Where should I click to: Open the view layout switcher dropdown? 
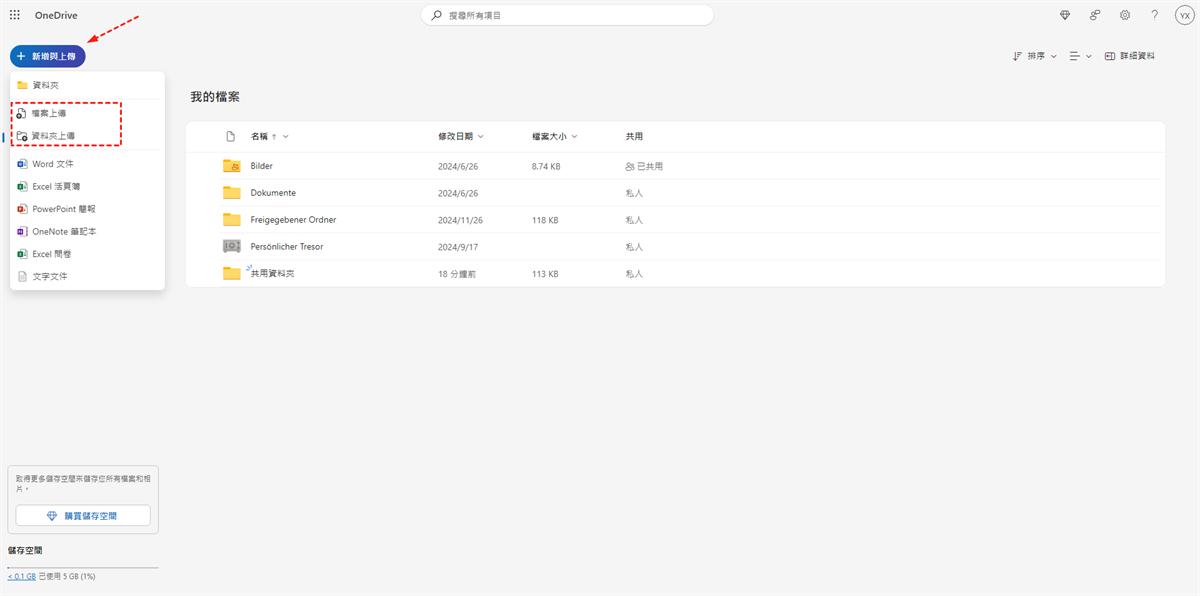(x=1080, y=56)
